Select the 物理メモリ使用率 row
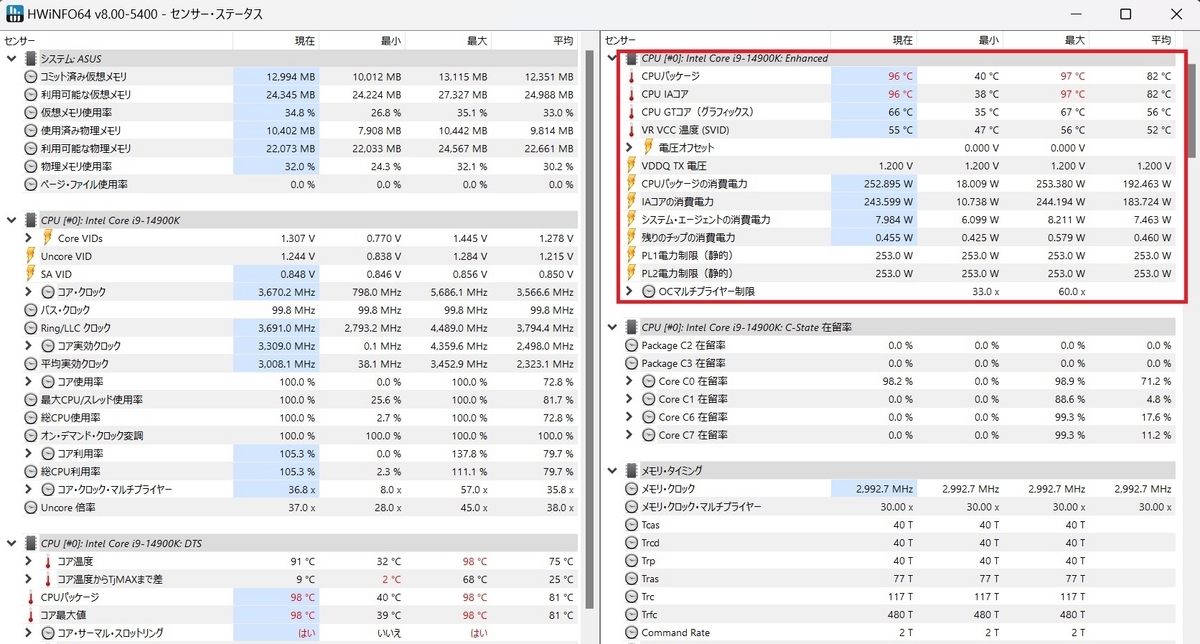This screenshot has width=1200, height=644. click(290, 167)
